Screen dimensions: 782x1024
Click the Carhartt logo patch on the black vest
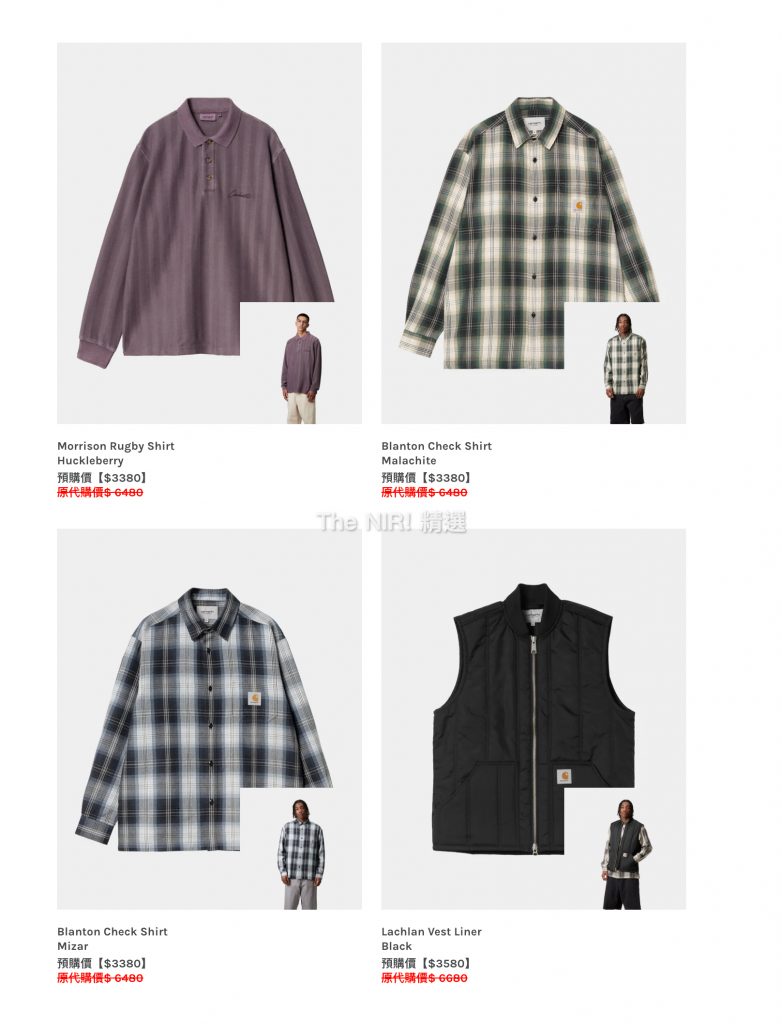coord(565,777)
